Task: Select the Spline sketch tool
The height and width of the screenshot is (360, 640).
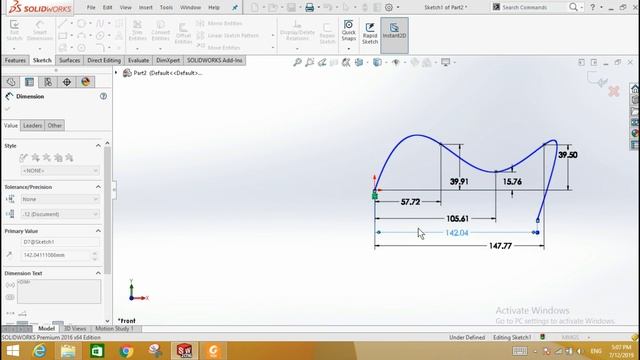Action: [100, 24]
